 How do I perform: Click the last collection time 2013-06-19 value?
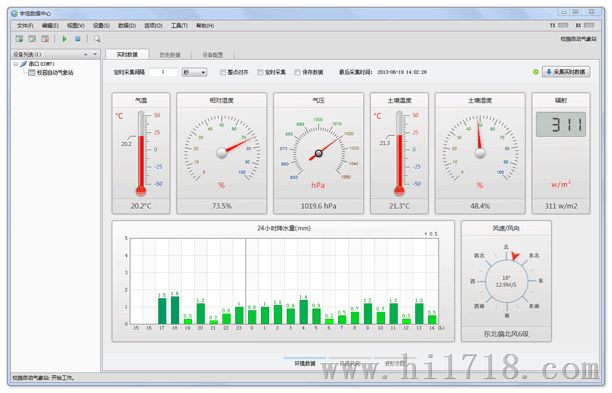[x=402, y=72]
